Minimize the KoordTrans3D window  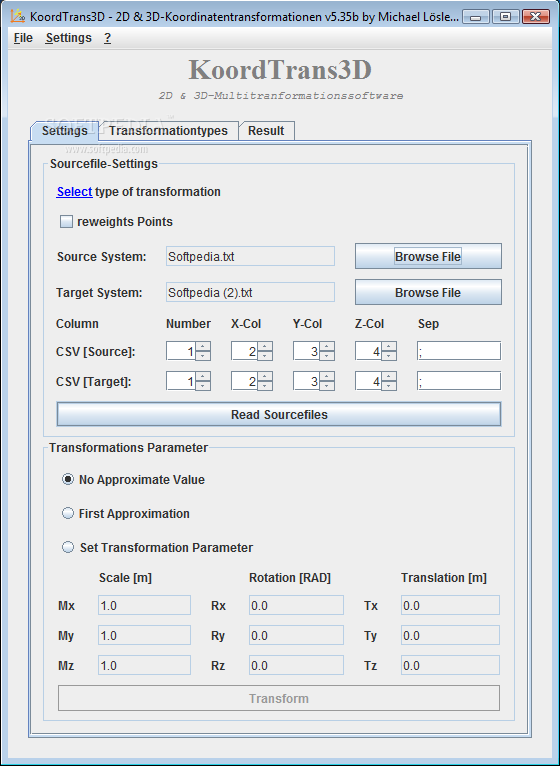476,17
